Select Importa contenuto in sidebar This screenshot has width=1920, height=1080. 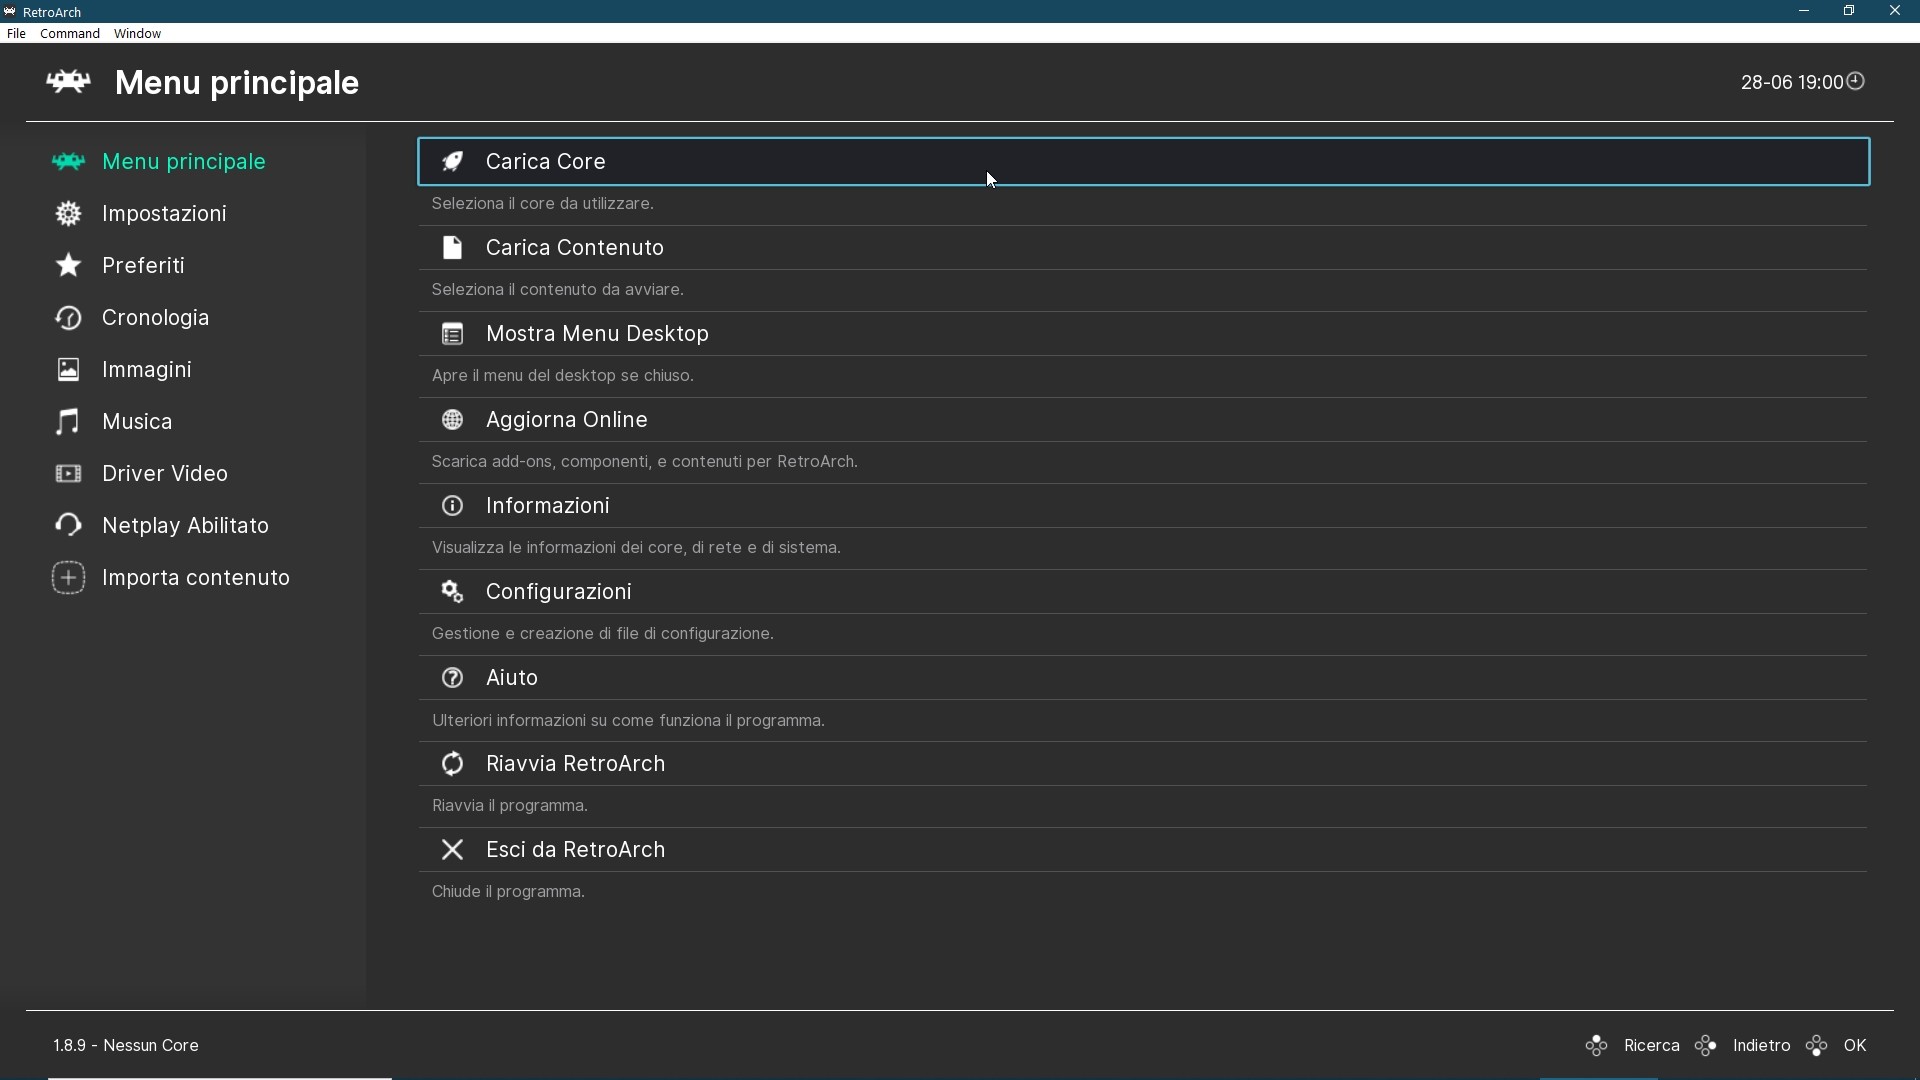tap(196, 578)
